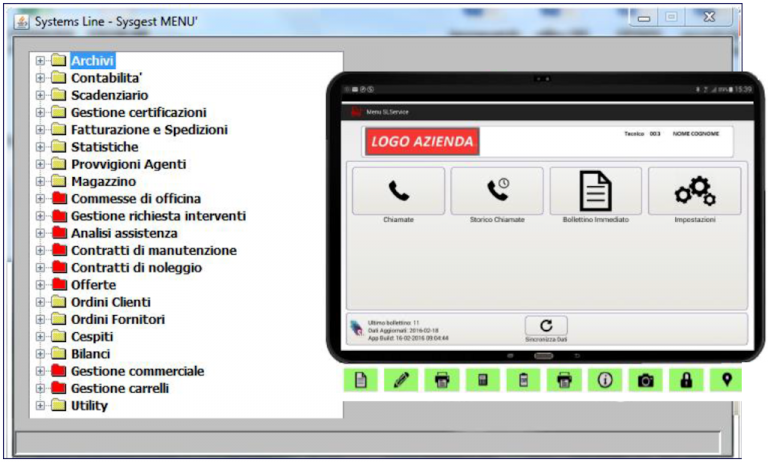
Task: Click the green info icon
Action: [605, 380]
